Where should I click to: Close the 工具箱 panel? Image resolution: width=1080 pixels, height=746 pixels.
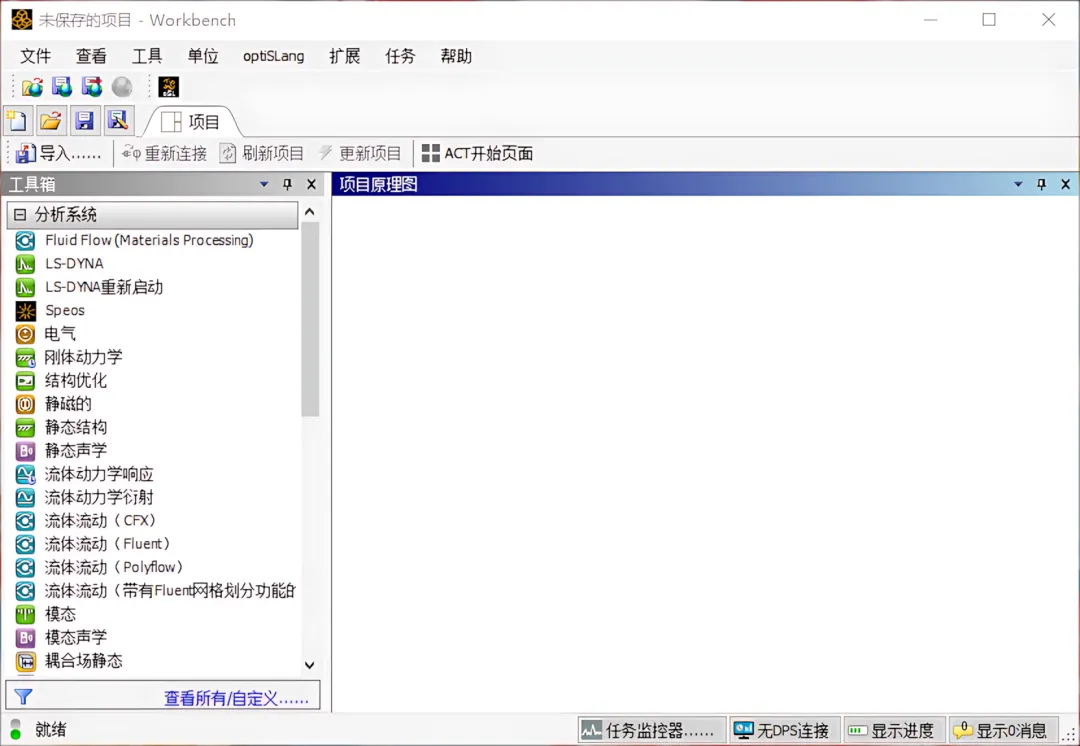[x=311, y=184]
